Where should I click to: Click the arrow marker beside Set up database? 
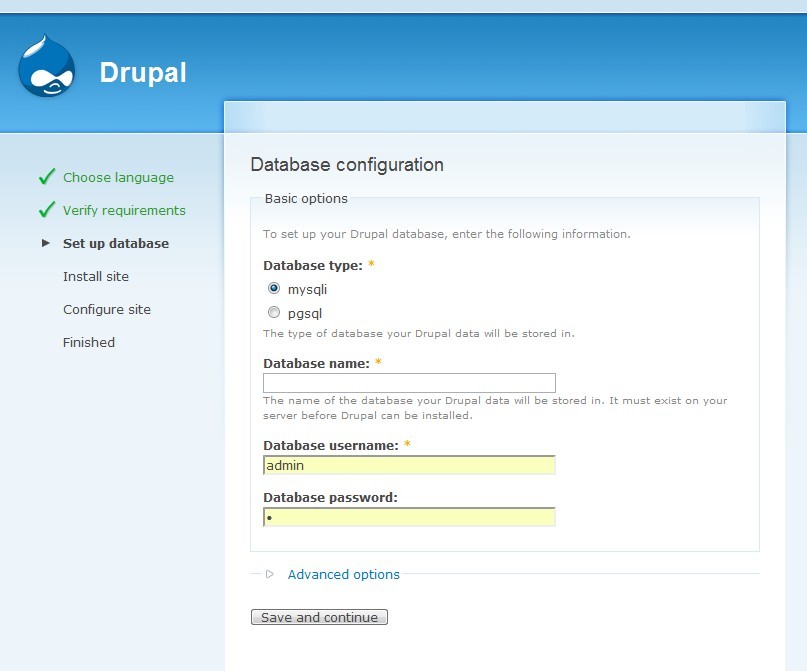[x=46, y=243]
